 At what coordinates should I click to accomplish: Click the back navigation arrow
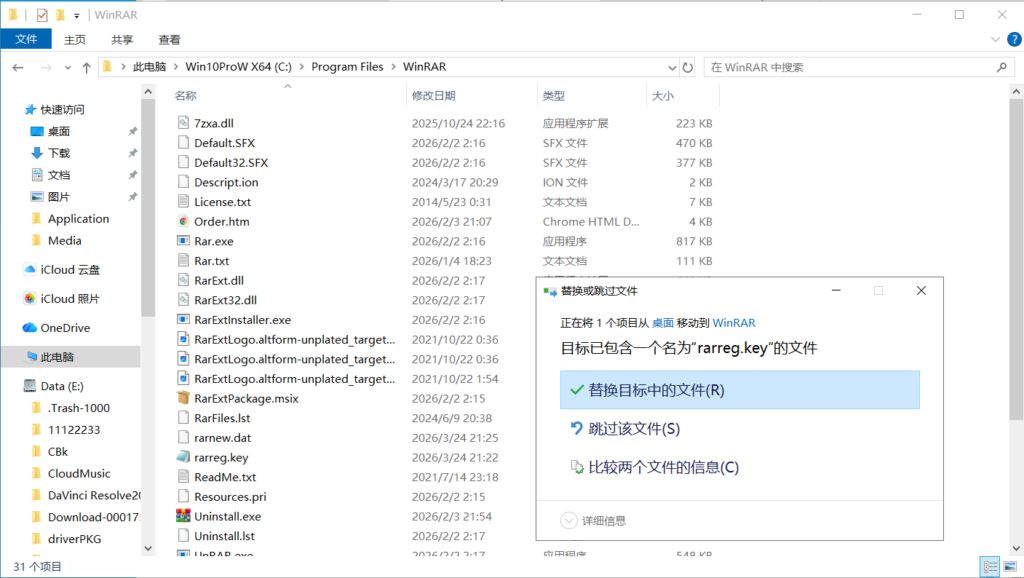point(18,67)
